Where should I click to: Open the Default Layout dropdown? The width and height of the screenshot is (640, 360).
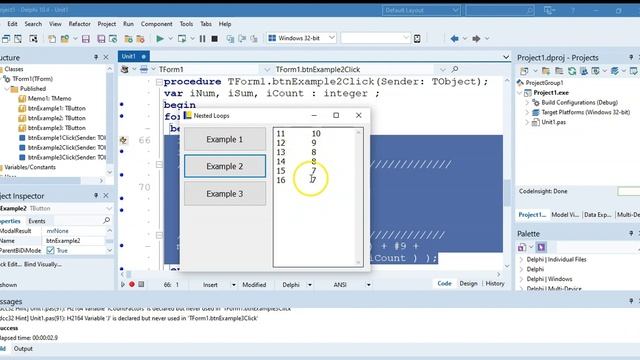tap(455, 10)
